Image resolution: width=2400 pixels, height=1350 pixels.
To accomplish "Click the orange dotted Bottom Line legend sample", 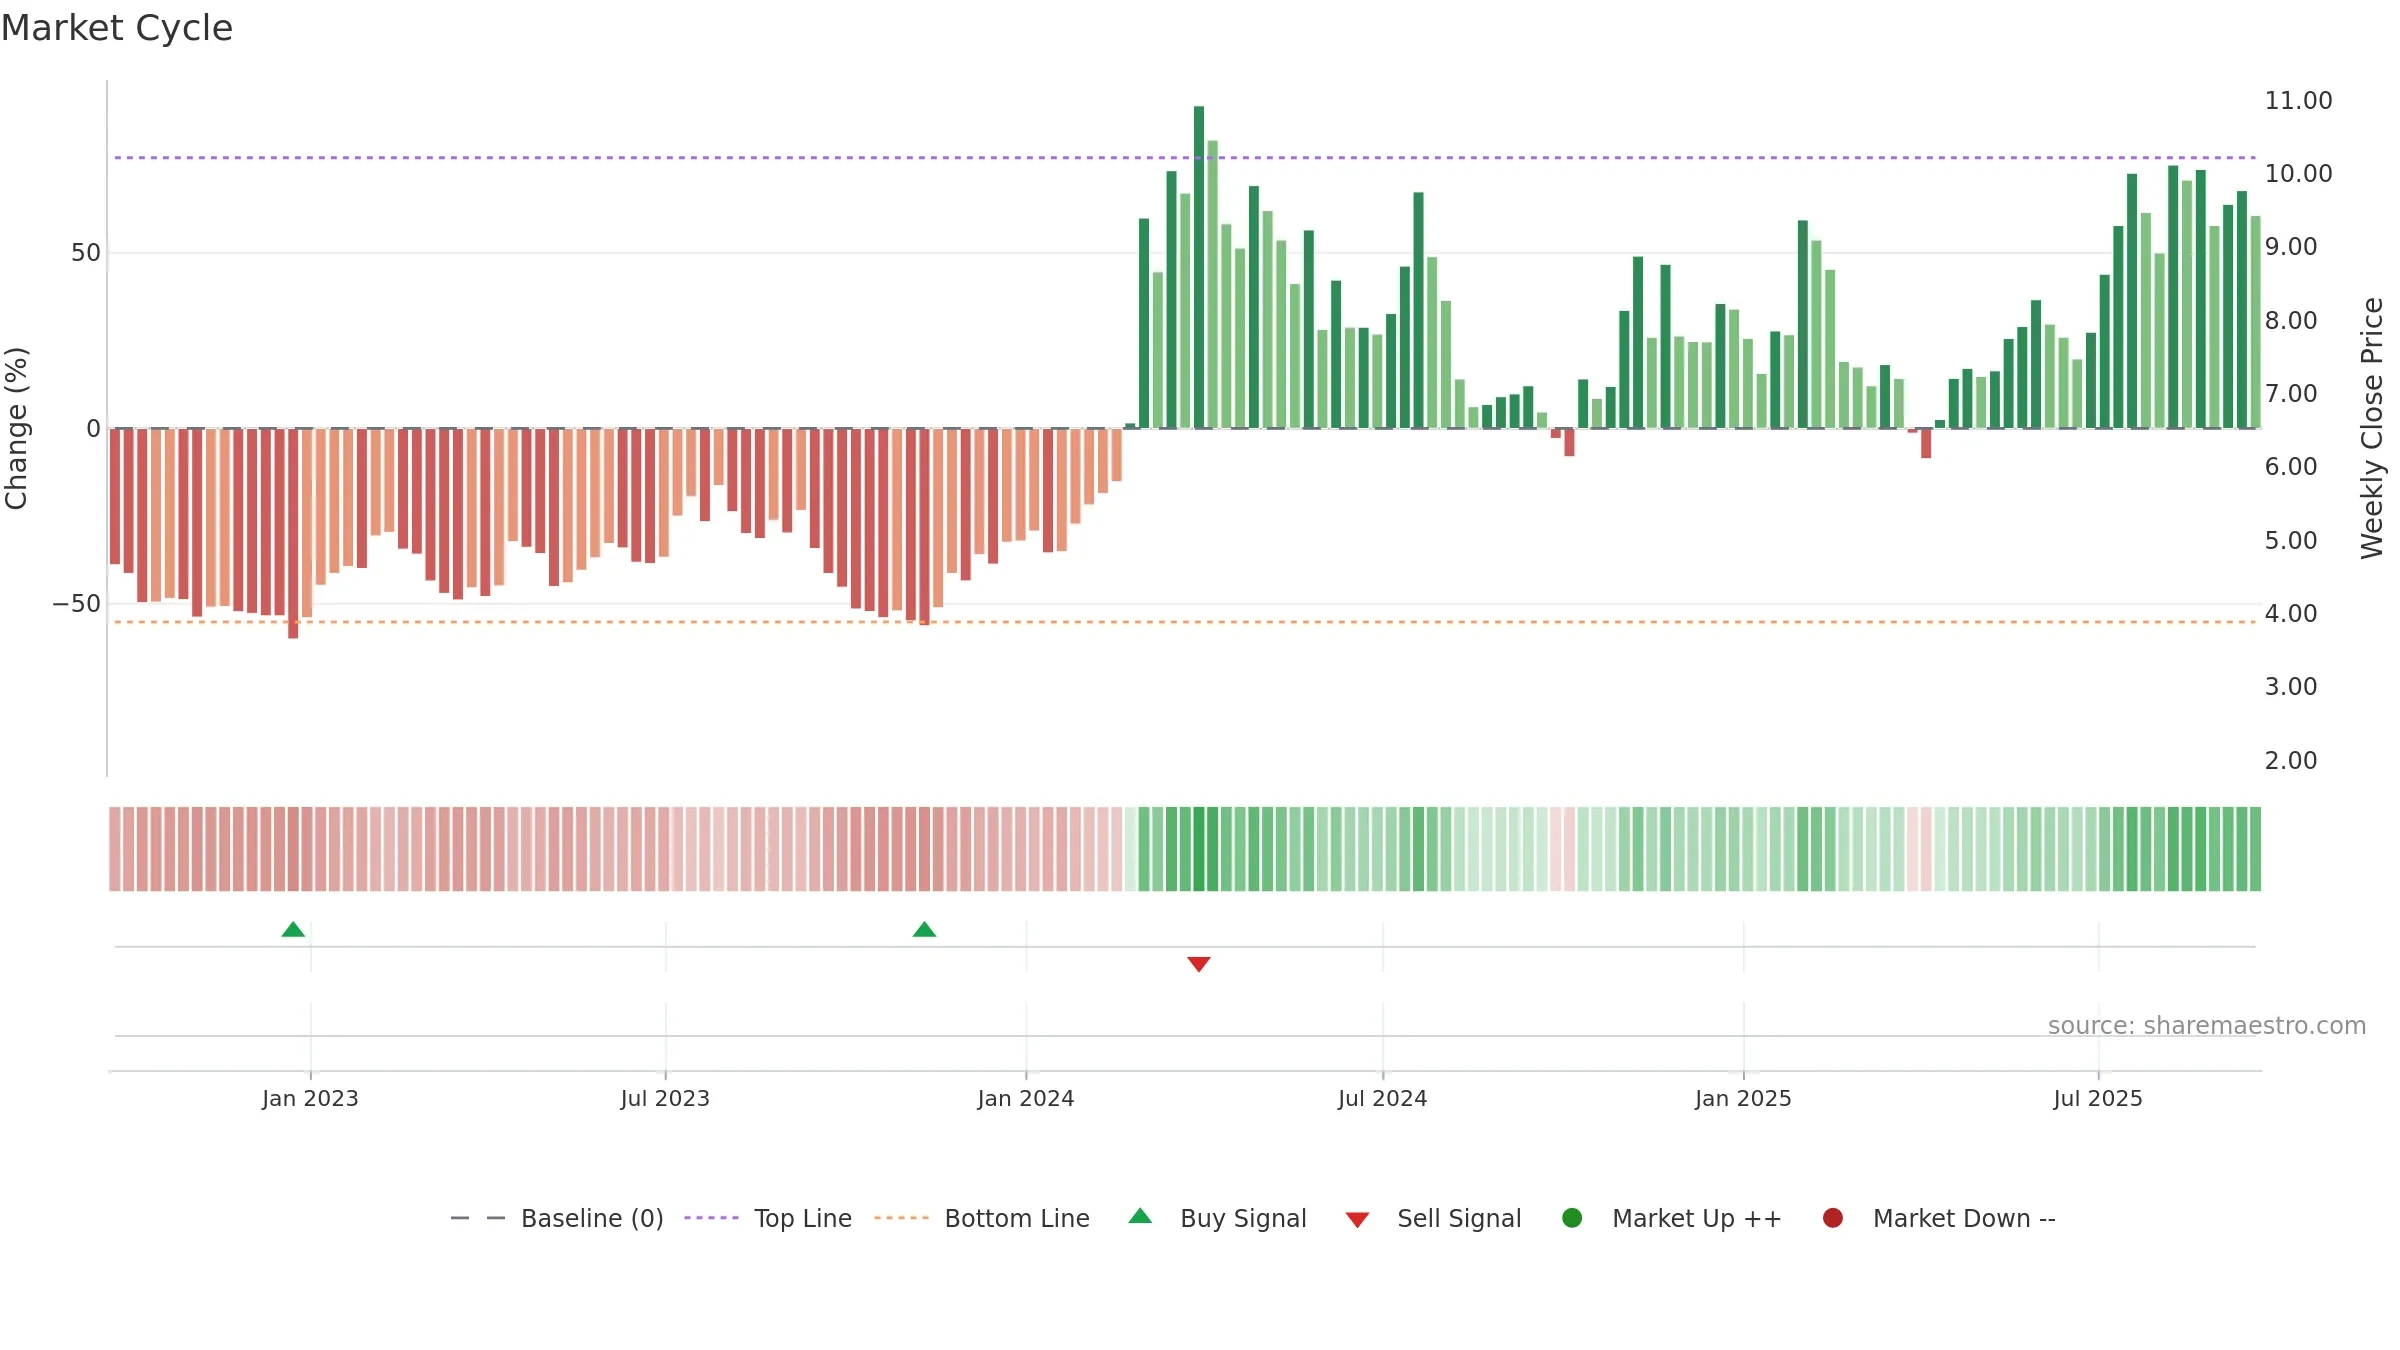I will click(x=901, y=1218).
